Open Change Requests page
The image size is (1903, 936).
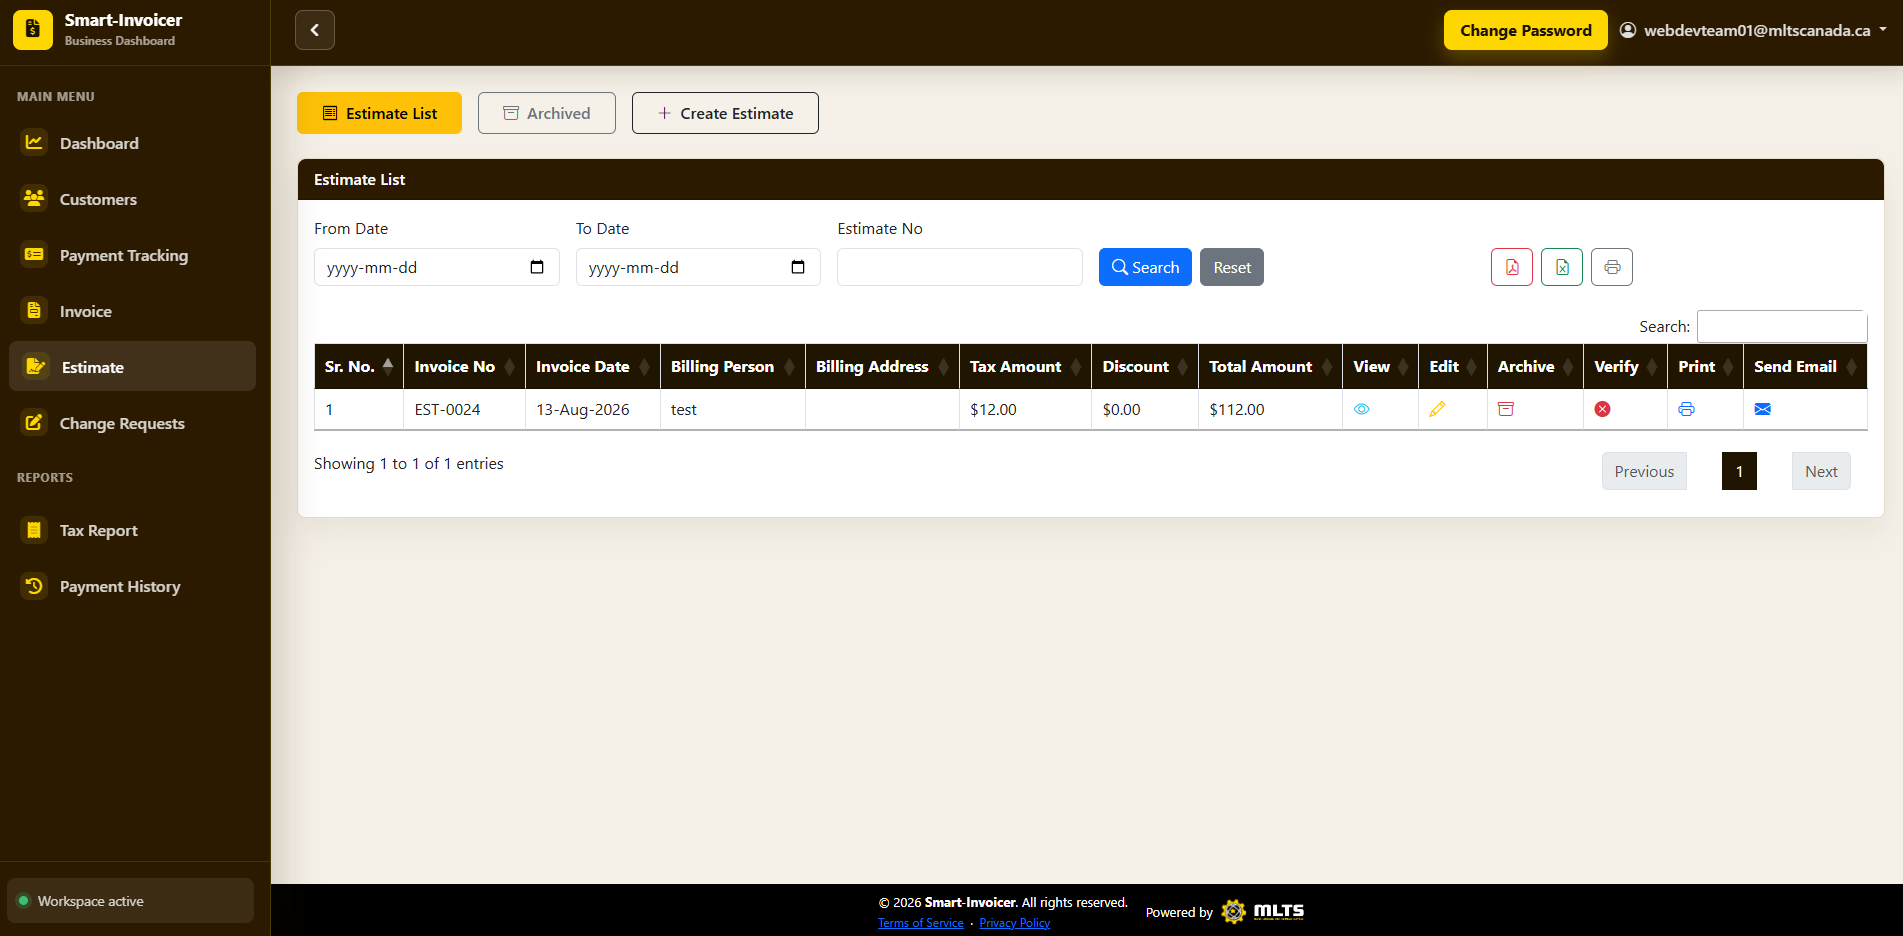tap(132, 423)
